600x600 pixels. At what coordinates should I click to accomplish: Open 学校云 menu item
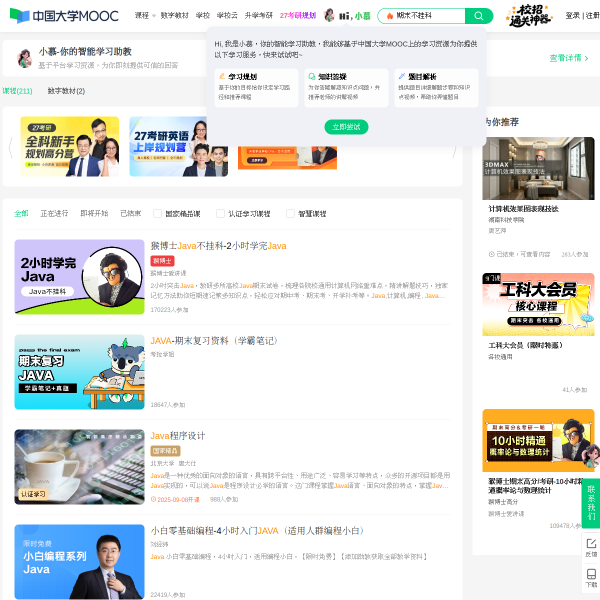click(227, 16)
